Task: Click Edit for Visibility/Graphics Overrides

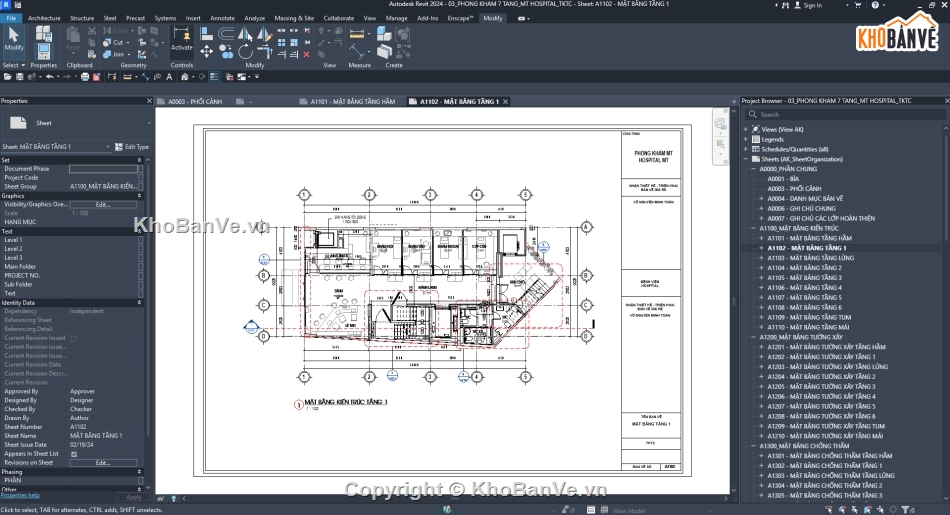Action: point(103,205)
